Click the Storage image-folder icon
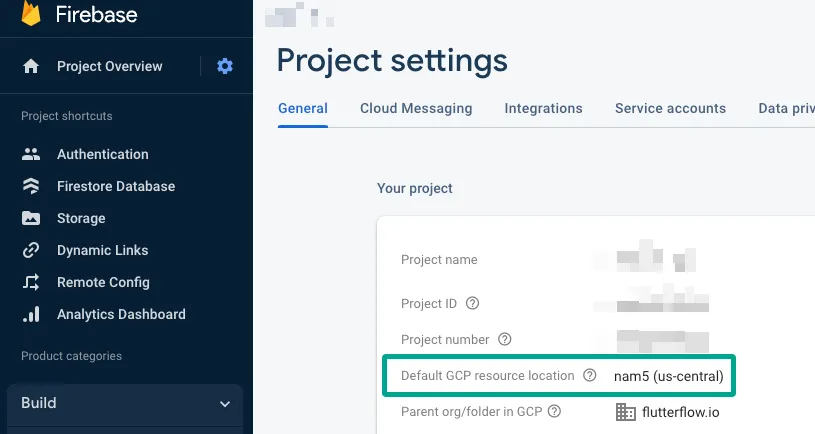This screenshot has height=434, width=815. [x=31, y=218]
